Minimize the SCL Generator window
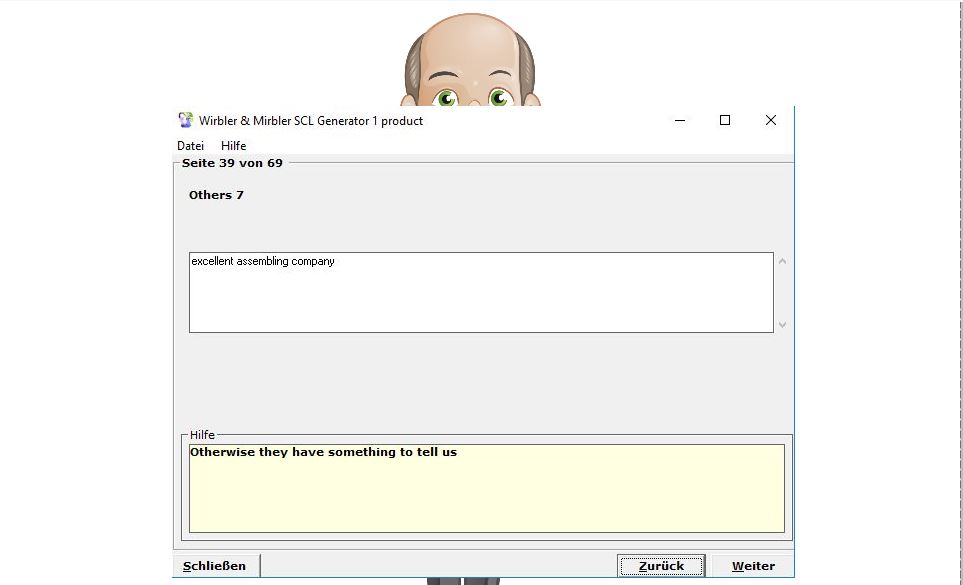 click(680, 121)
